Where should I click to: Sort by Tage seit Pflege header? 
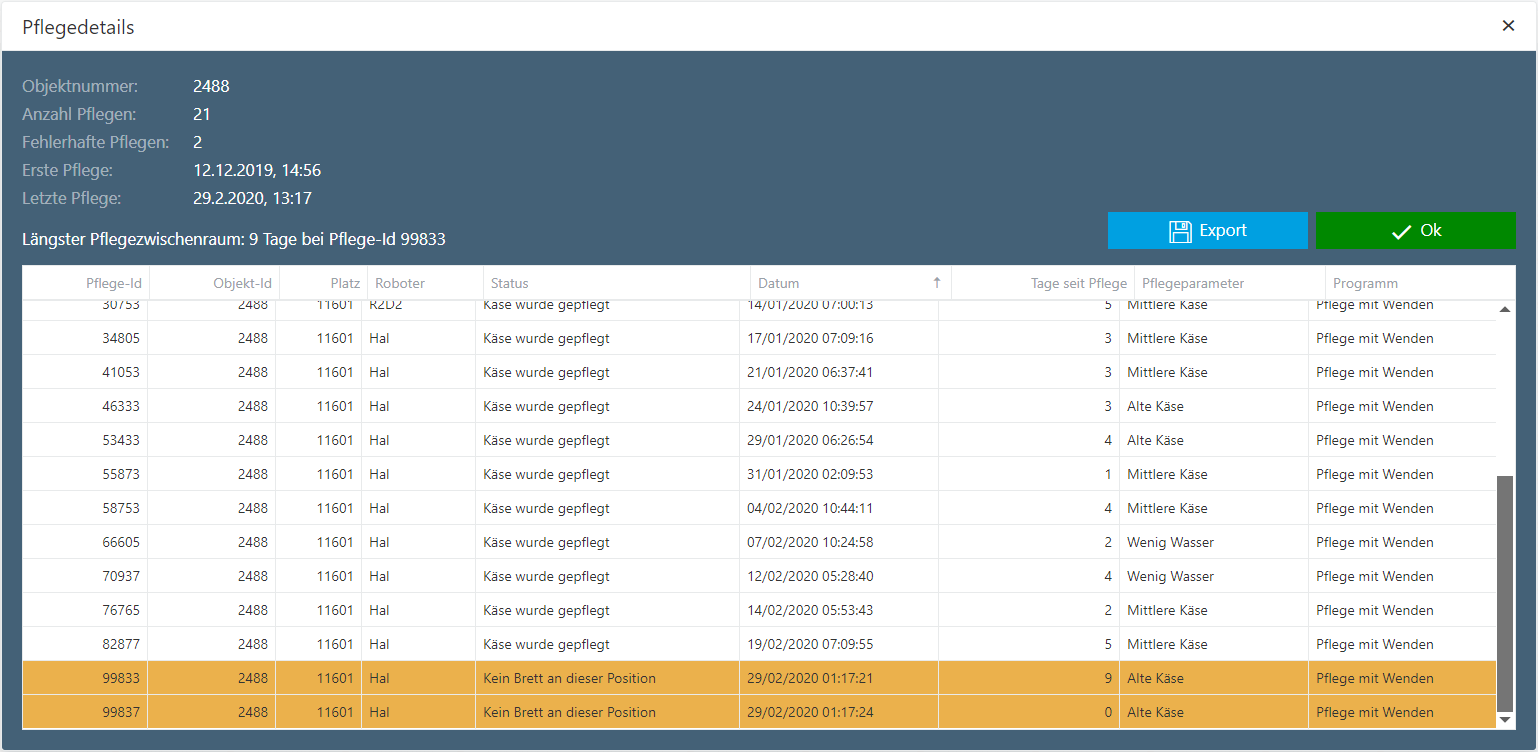click(x=1042, y=283)
